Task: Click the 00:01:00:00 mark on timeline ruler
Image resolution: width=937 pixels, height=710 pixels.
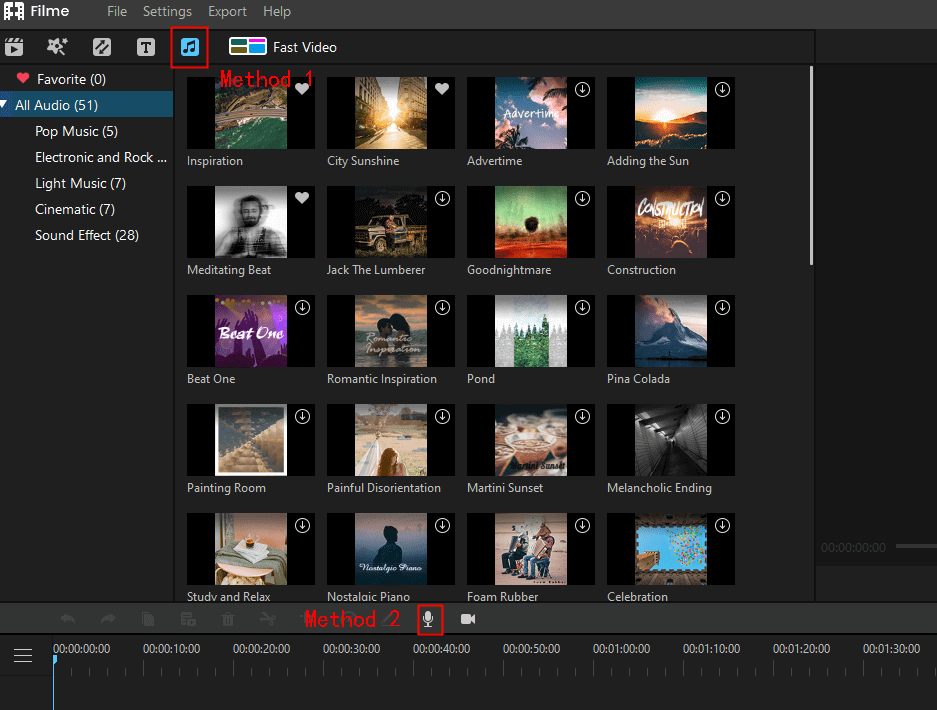Action: tap(621, 649)
